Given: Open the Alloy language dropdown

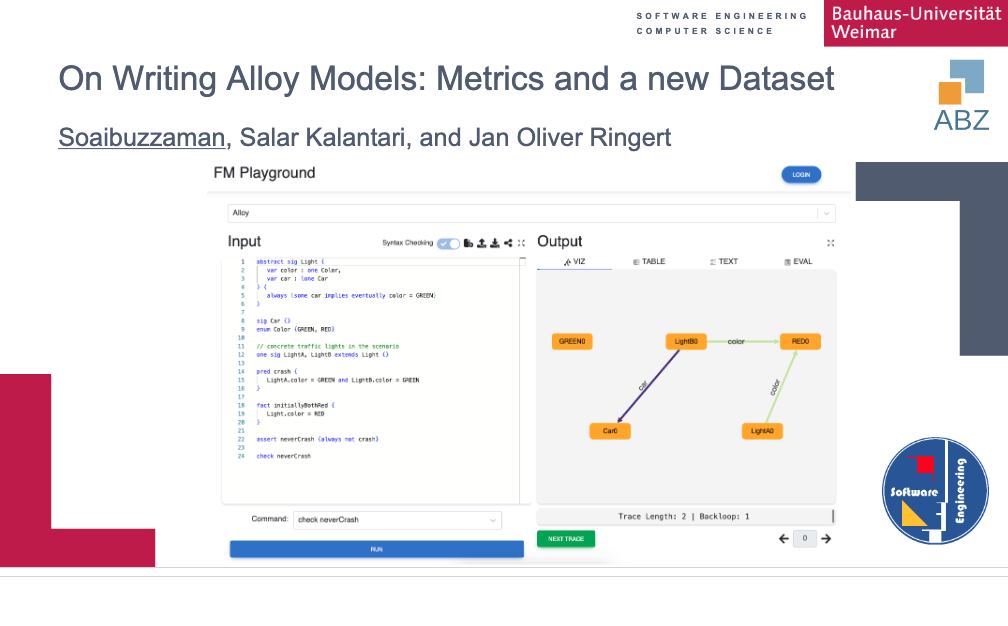Looking at the screenshot, I should [x=826, y=212].
